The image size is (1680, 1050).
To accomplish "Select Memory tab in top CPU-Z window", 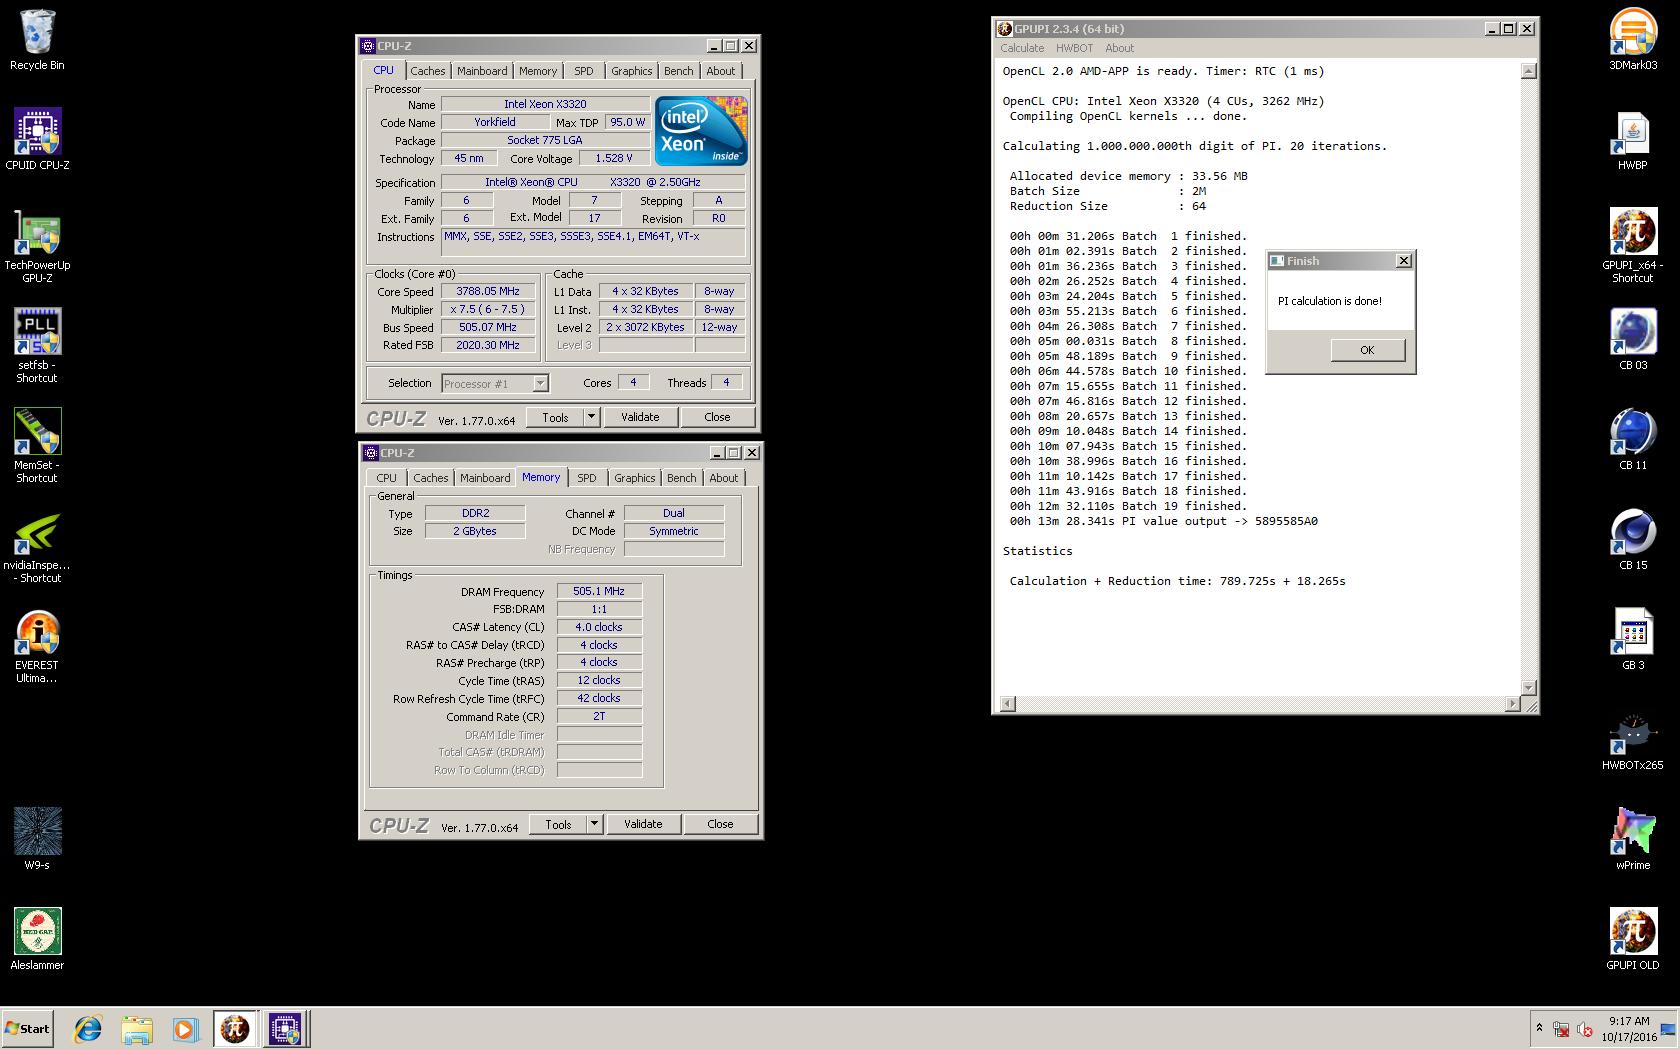I will click(538, 71).
